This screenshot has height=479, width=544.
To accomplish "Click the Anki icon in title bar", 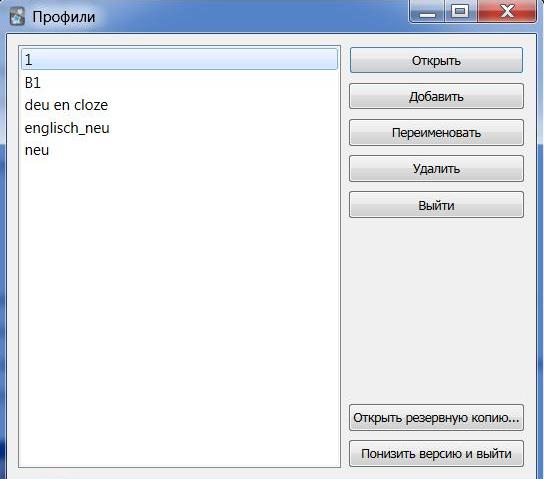I will click(17, 16).
